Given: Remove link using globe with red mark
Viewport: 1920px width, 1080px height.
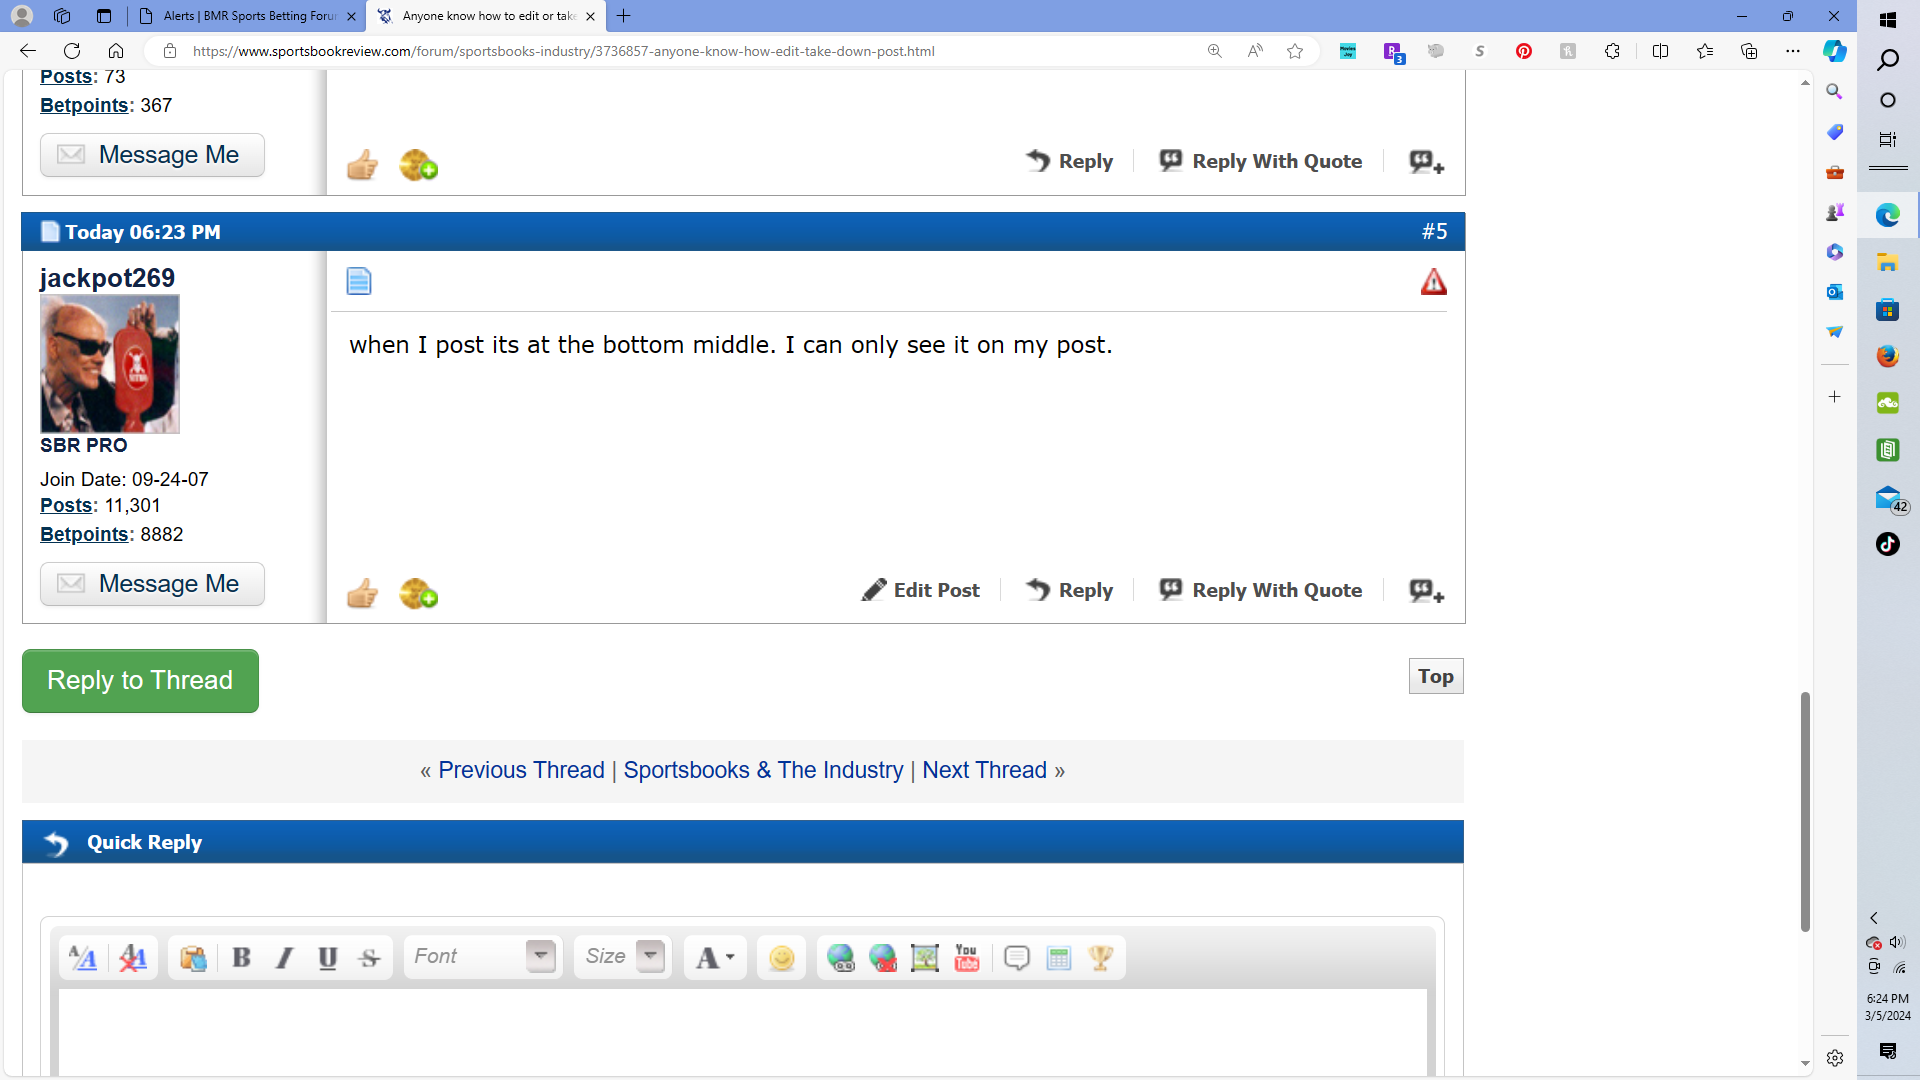Looking at the screenshot, I should (883, 958).
